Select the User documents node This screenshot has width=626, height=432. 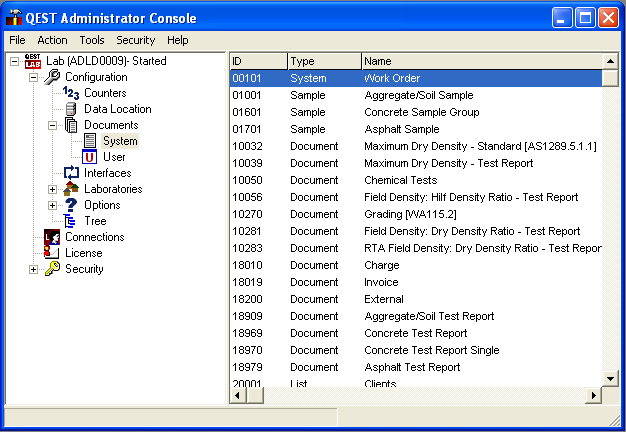pos(114,157)
